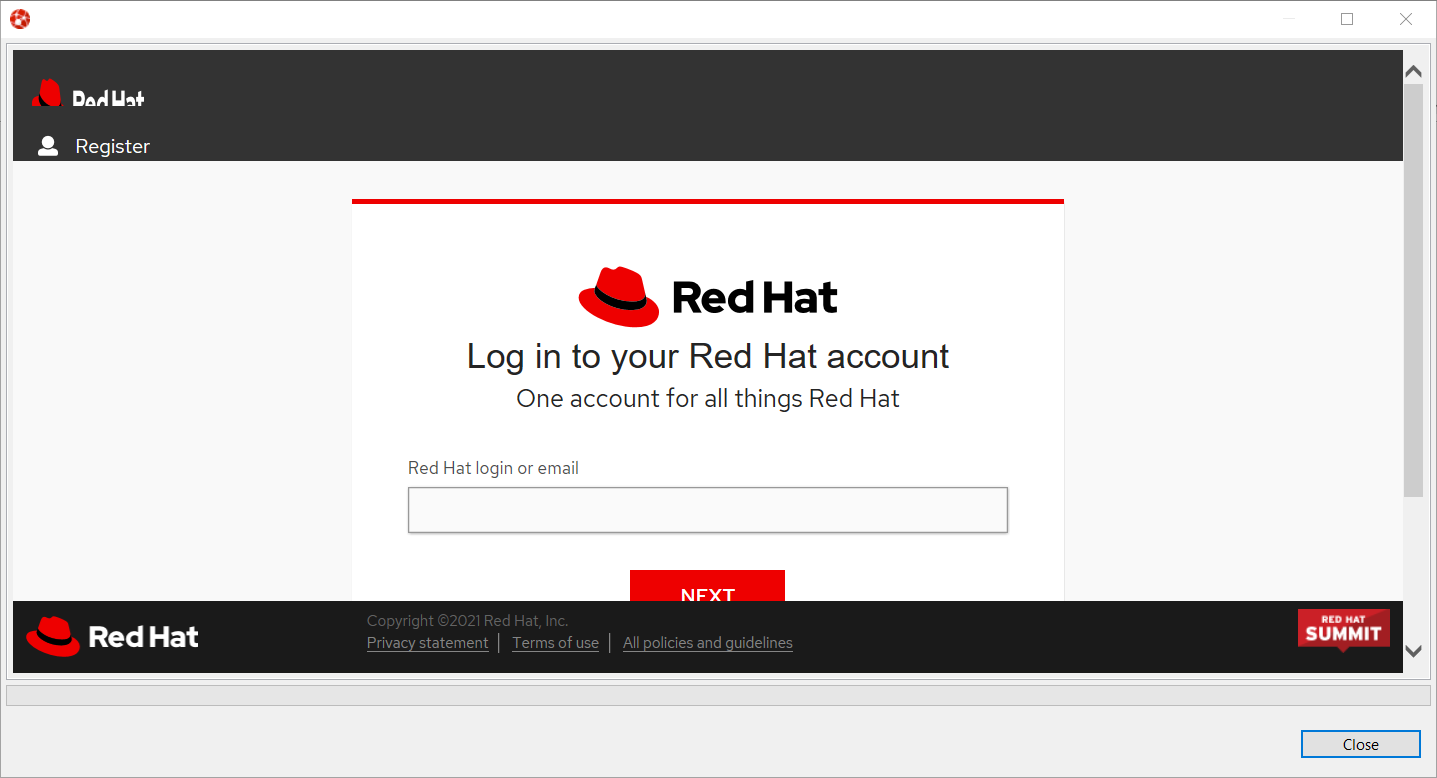
Task: Click the Log in to your Red Hat account heading
Action: tap(708, 356)
